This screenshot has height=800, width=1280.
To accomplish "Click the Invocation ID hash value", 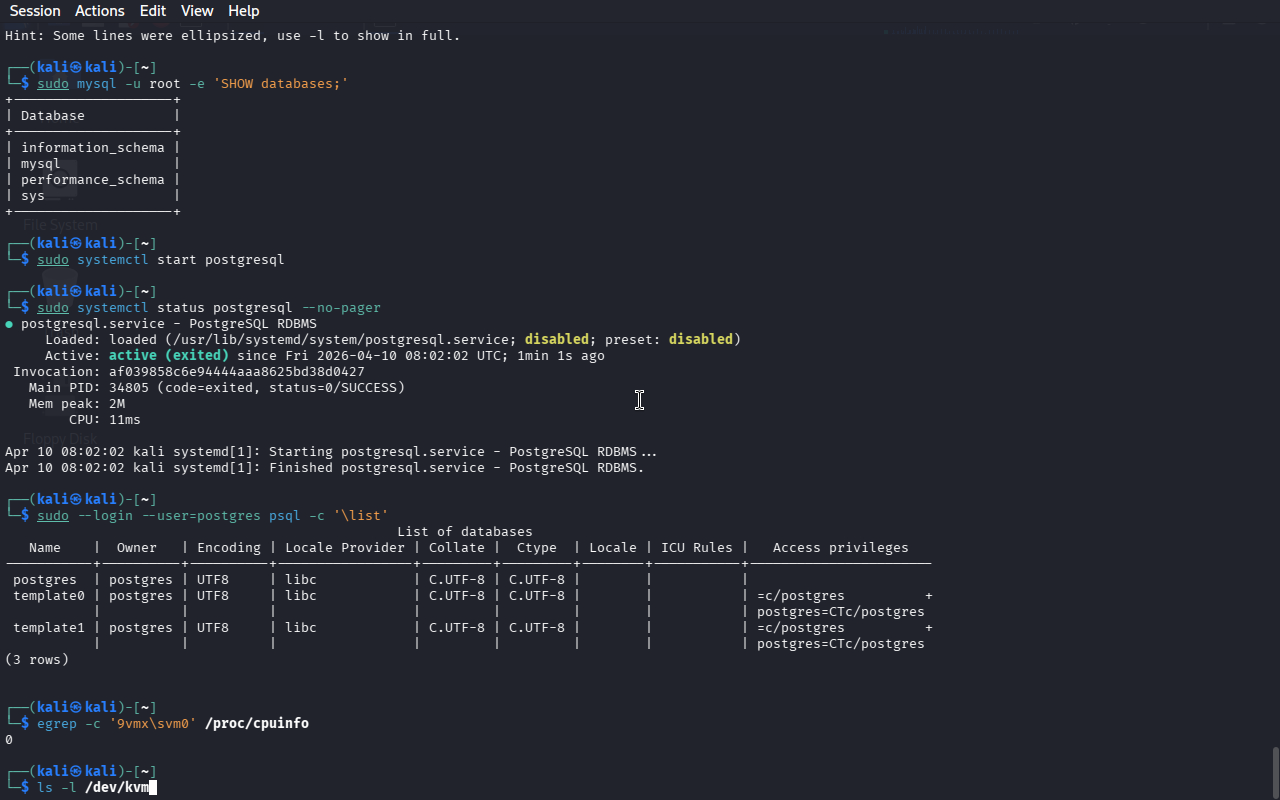I will click(x=236, y=372).
